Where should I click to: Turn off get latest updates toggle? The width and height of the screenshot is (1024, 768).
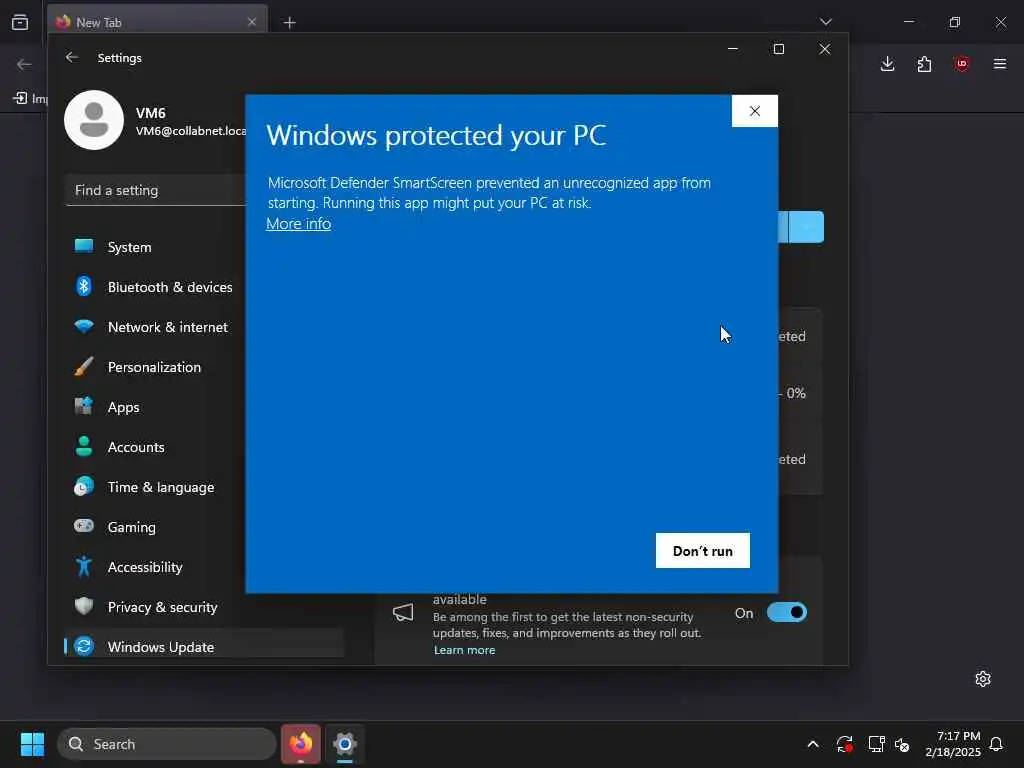(787, 613)
